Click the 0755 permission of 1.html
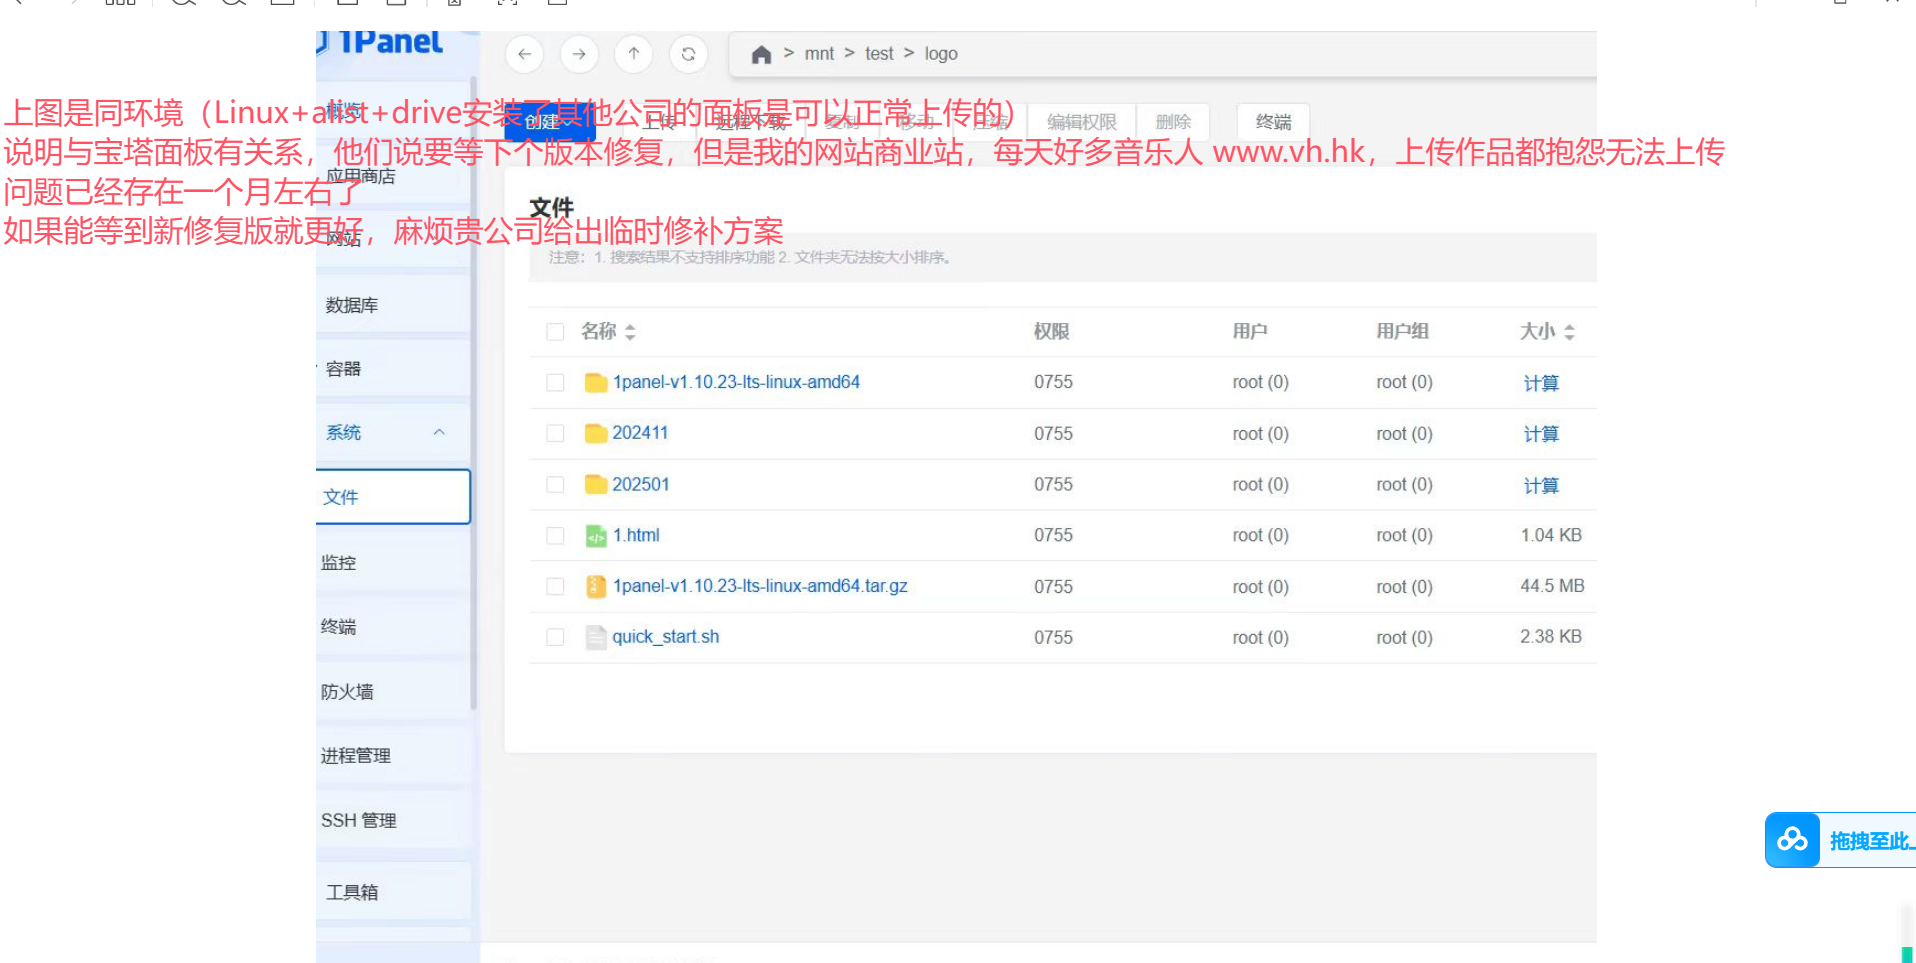1916x963 pixels. [x=1053, y=535]
